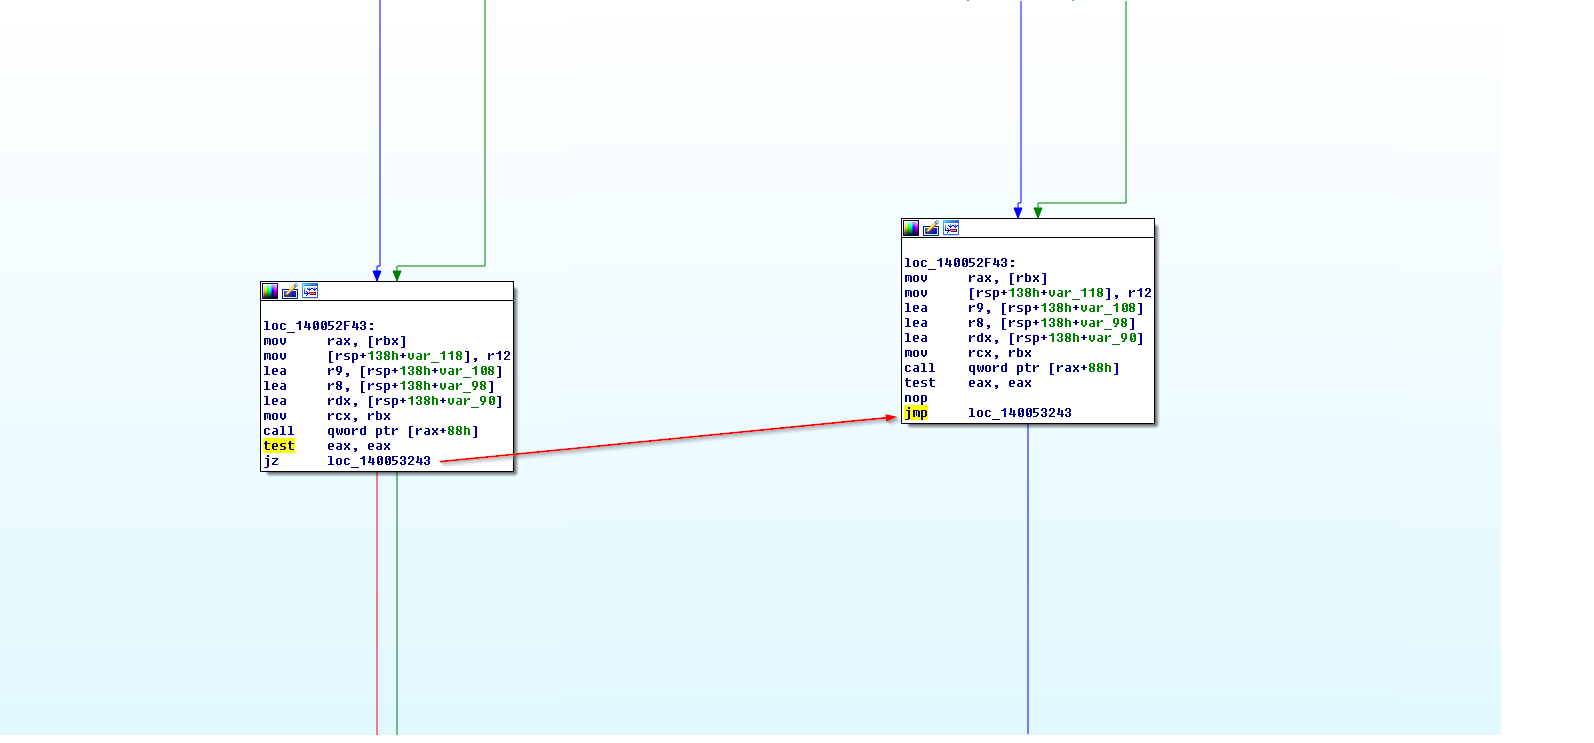Click var_118 operand in the jmp block
Image resolution: width=1594 pixels, height=743 pixels.
[x=1076, y=293]
